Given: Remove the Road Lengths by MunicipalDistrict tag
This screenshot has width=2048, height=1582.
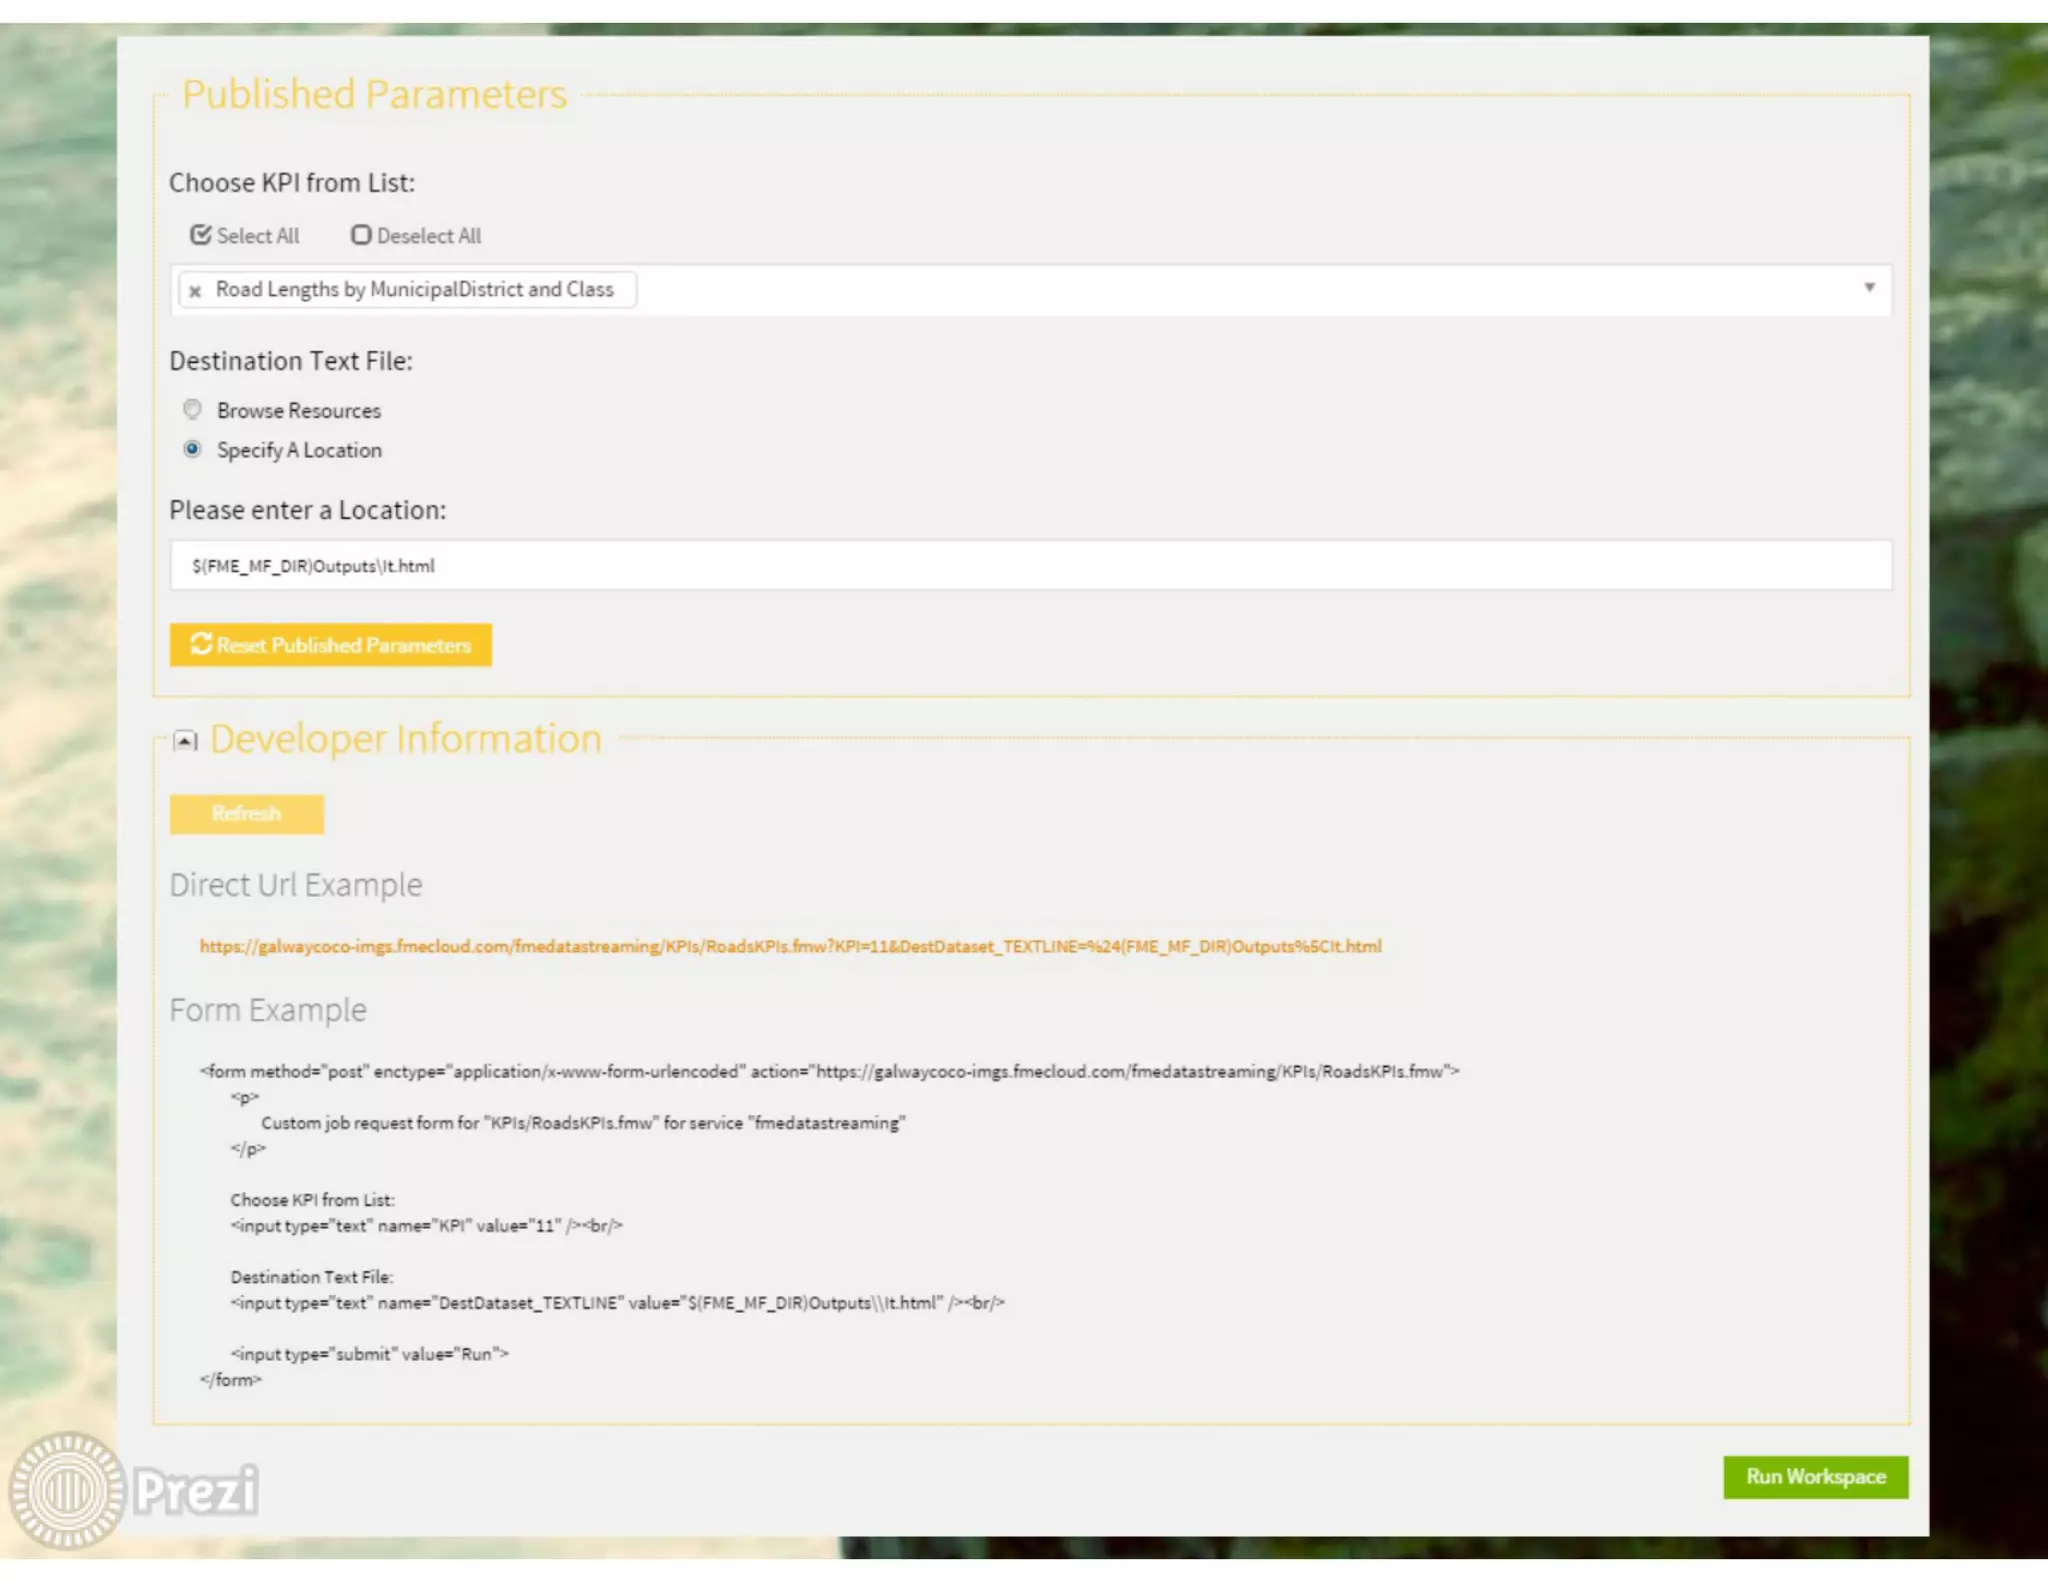Looking at the screenshot, I should [195, 291].
